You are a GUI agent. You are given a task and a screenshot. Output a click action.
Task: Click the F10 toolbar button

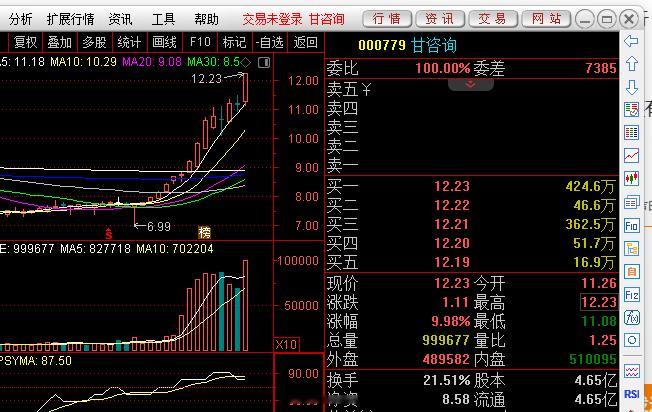(x=200, y=42)
